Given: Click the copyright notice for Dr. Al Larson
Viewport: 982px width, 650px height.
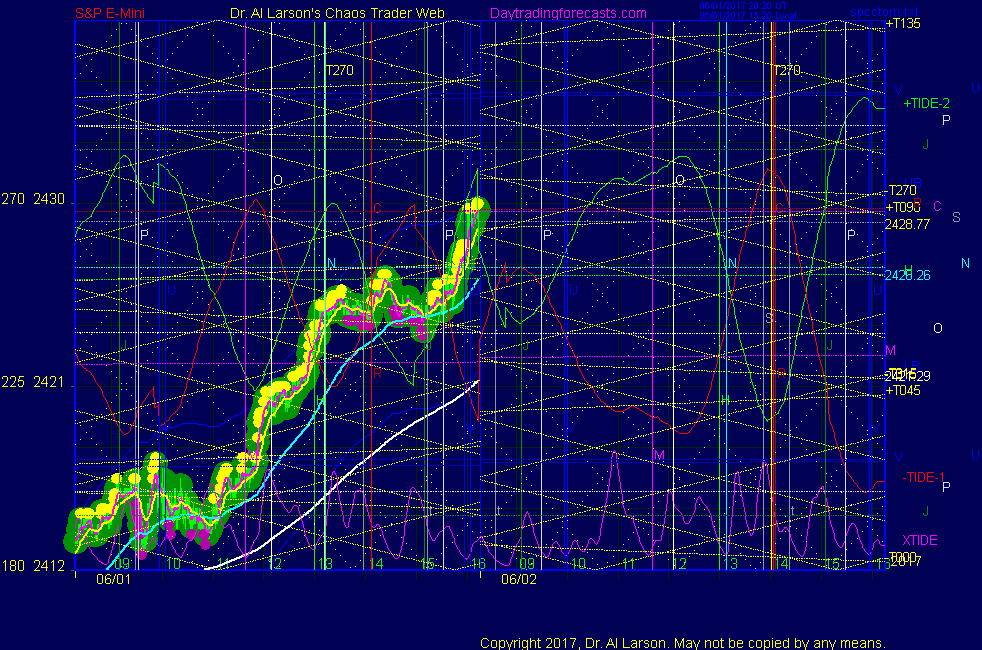Looking at the screenshot, I should click(x=683, y=643).
